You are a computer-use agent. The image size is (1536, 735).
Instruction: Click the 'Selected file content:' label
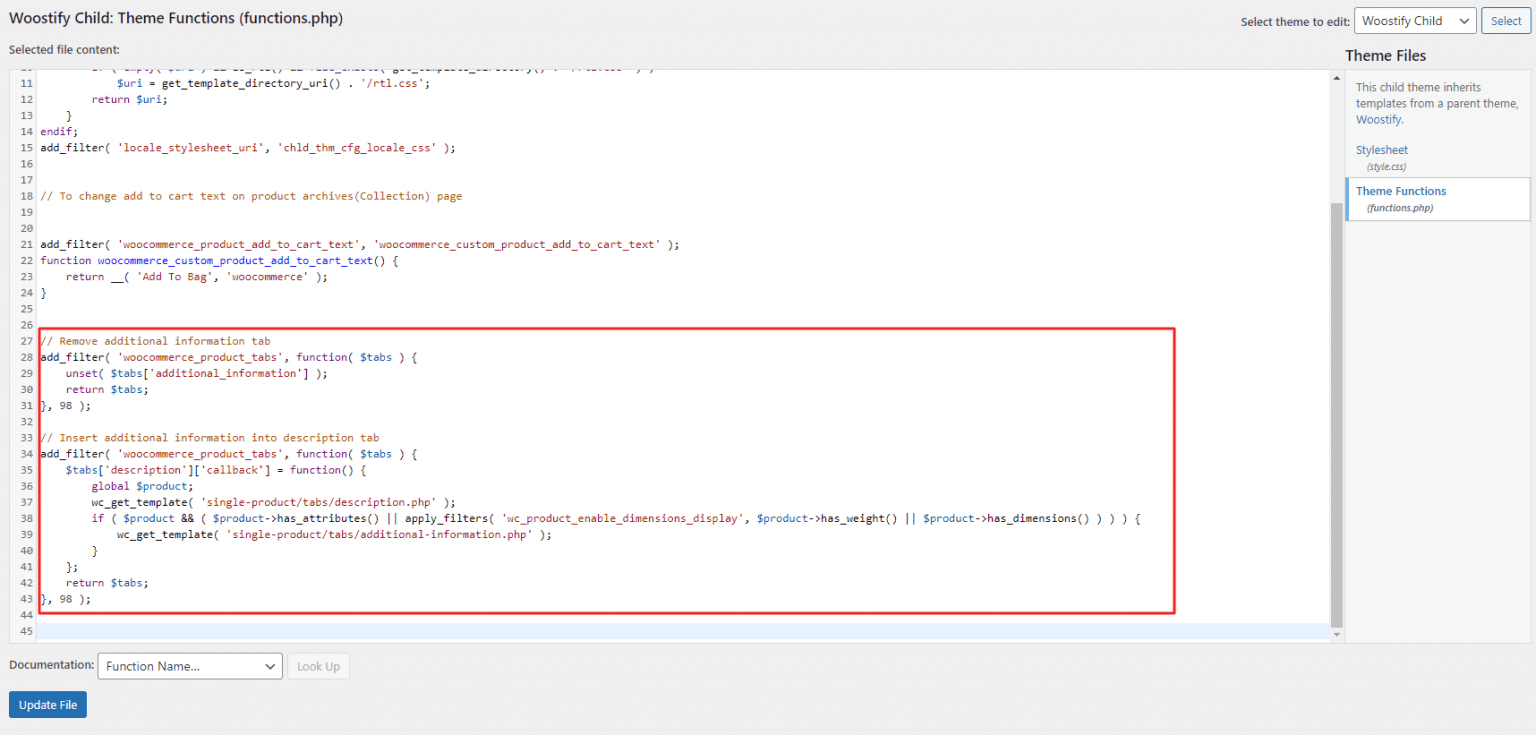click(64, 49)
